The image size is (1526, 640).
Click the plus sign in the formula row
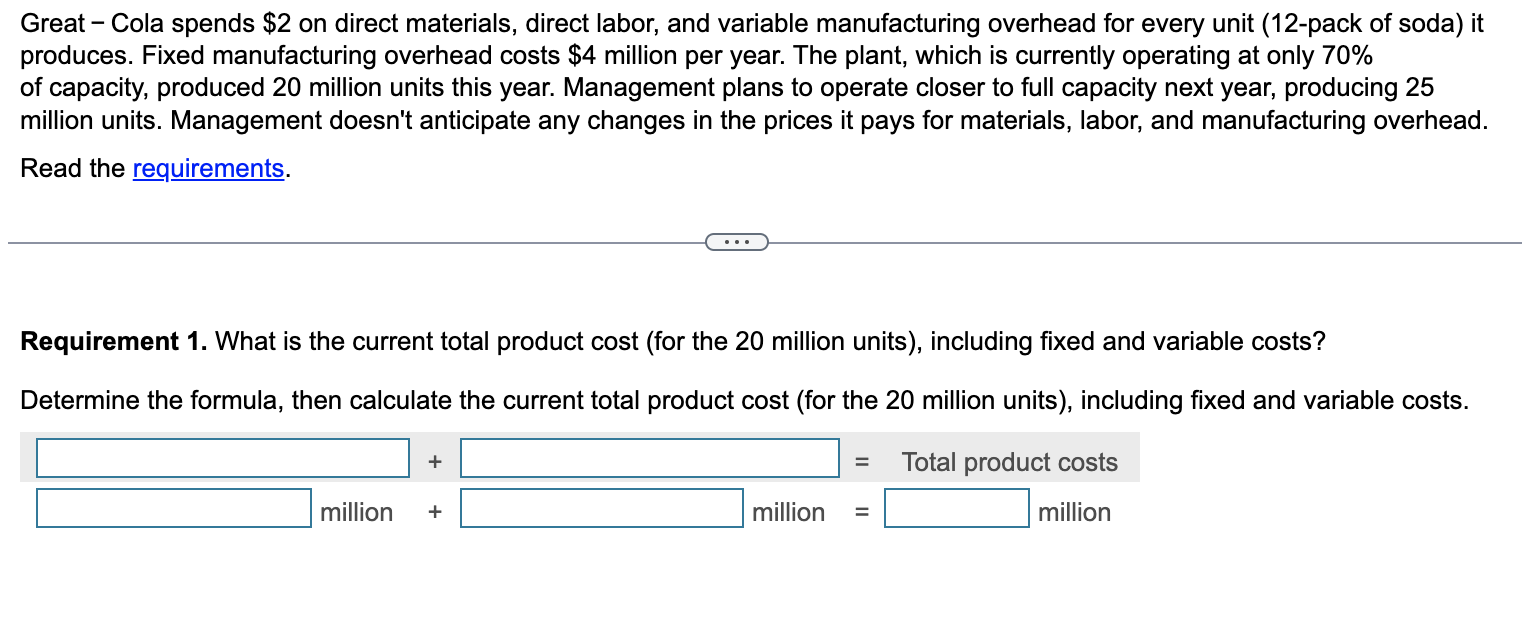point(433,461)
